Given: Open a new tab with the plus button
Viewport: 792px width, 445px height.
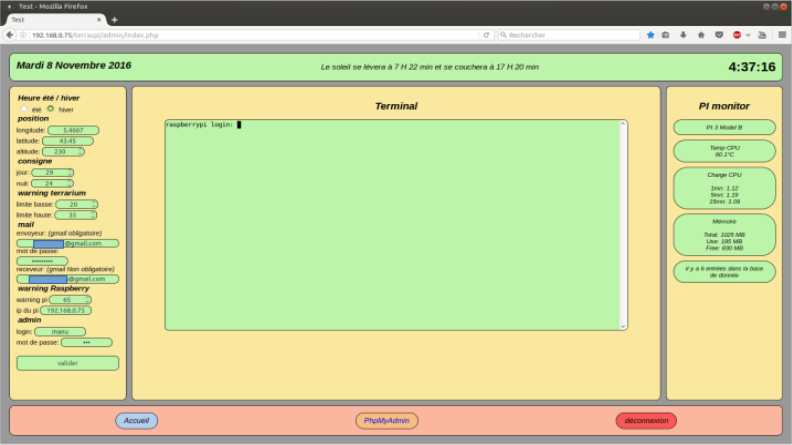Looking at the screenshot, I should pos(114,19).
